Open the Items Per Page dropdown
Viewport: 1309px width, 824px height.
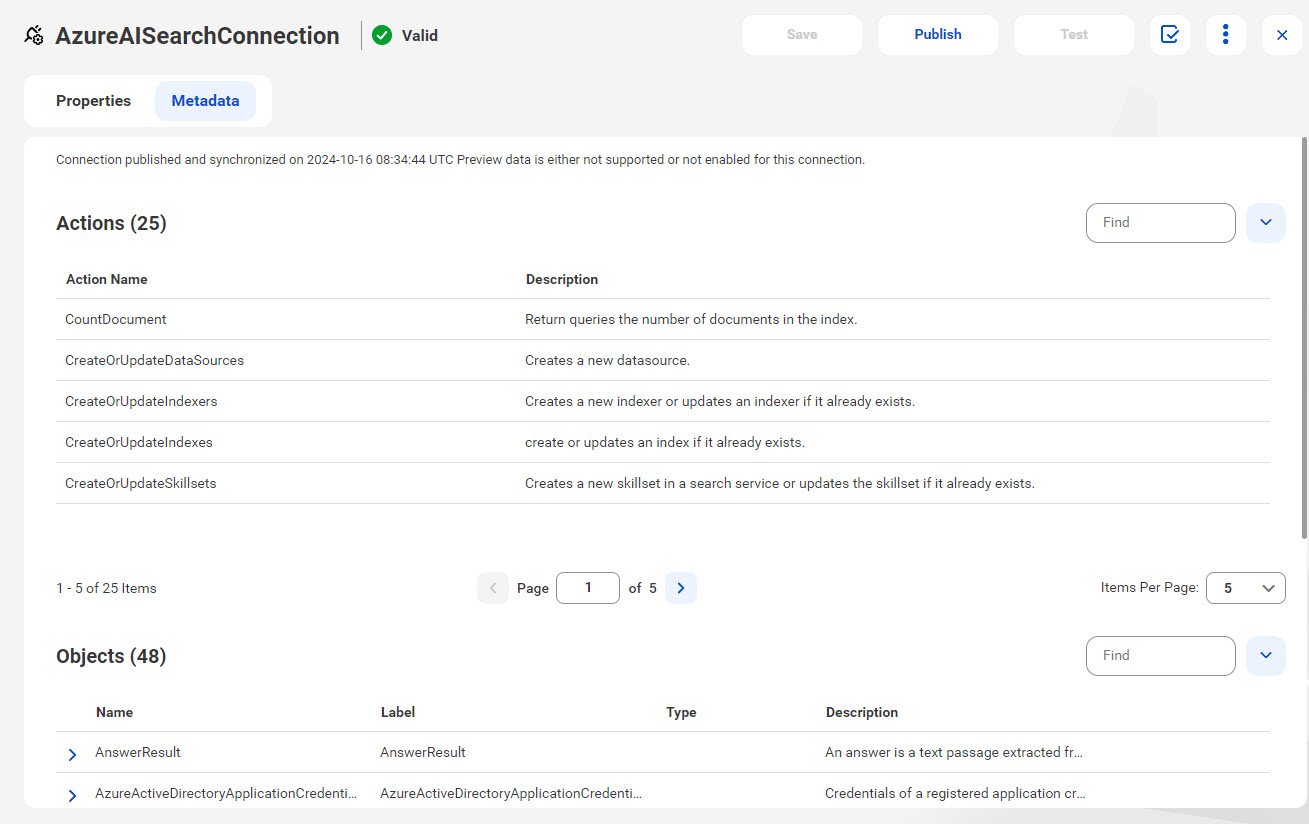tap(1246, 588)
